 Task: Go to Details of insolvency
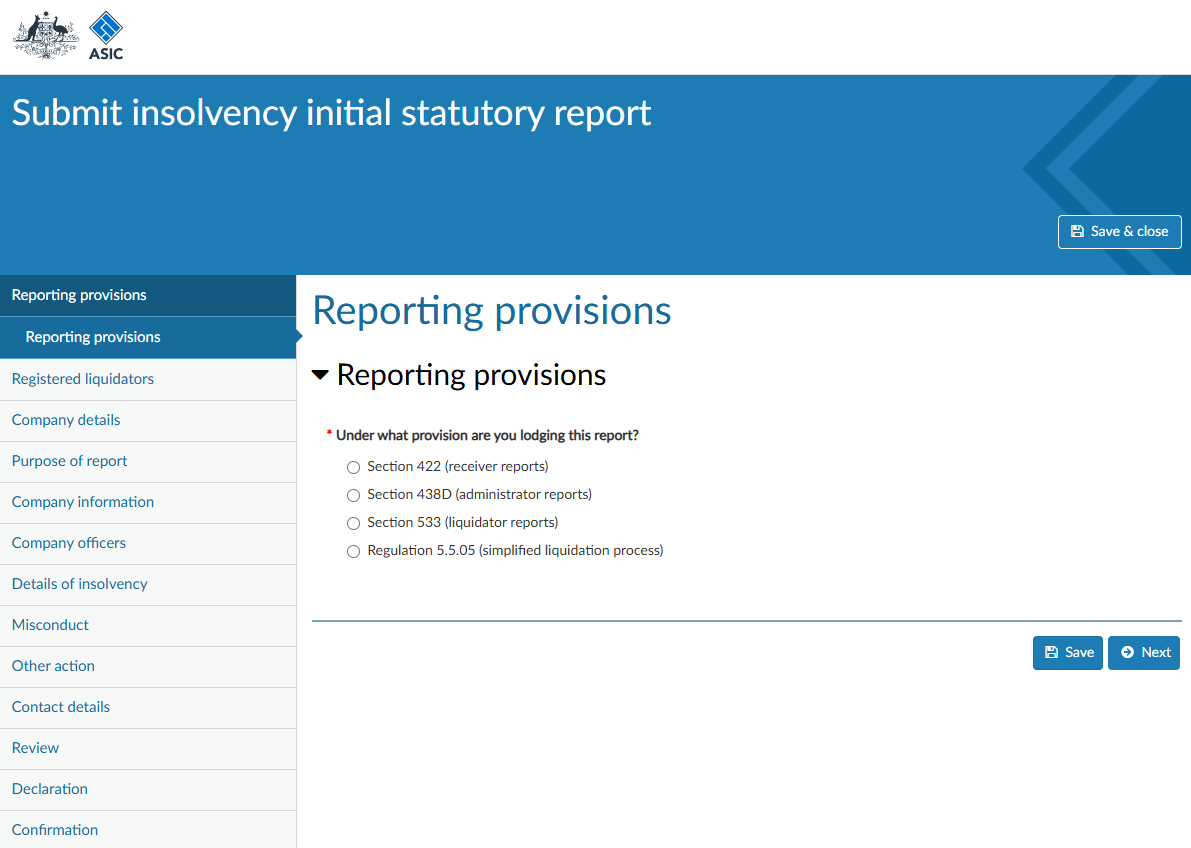click(148, 584)
